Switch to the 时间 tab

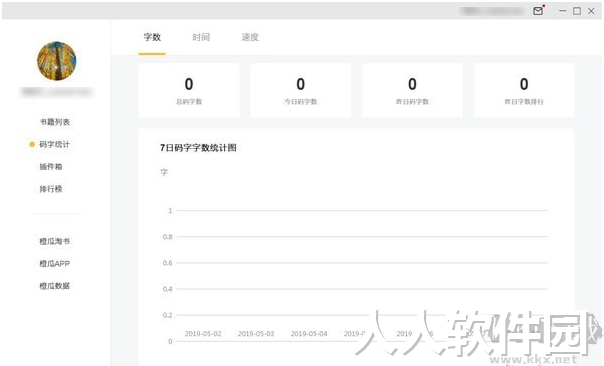[201, 37]
